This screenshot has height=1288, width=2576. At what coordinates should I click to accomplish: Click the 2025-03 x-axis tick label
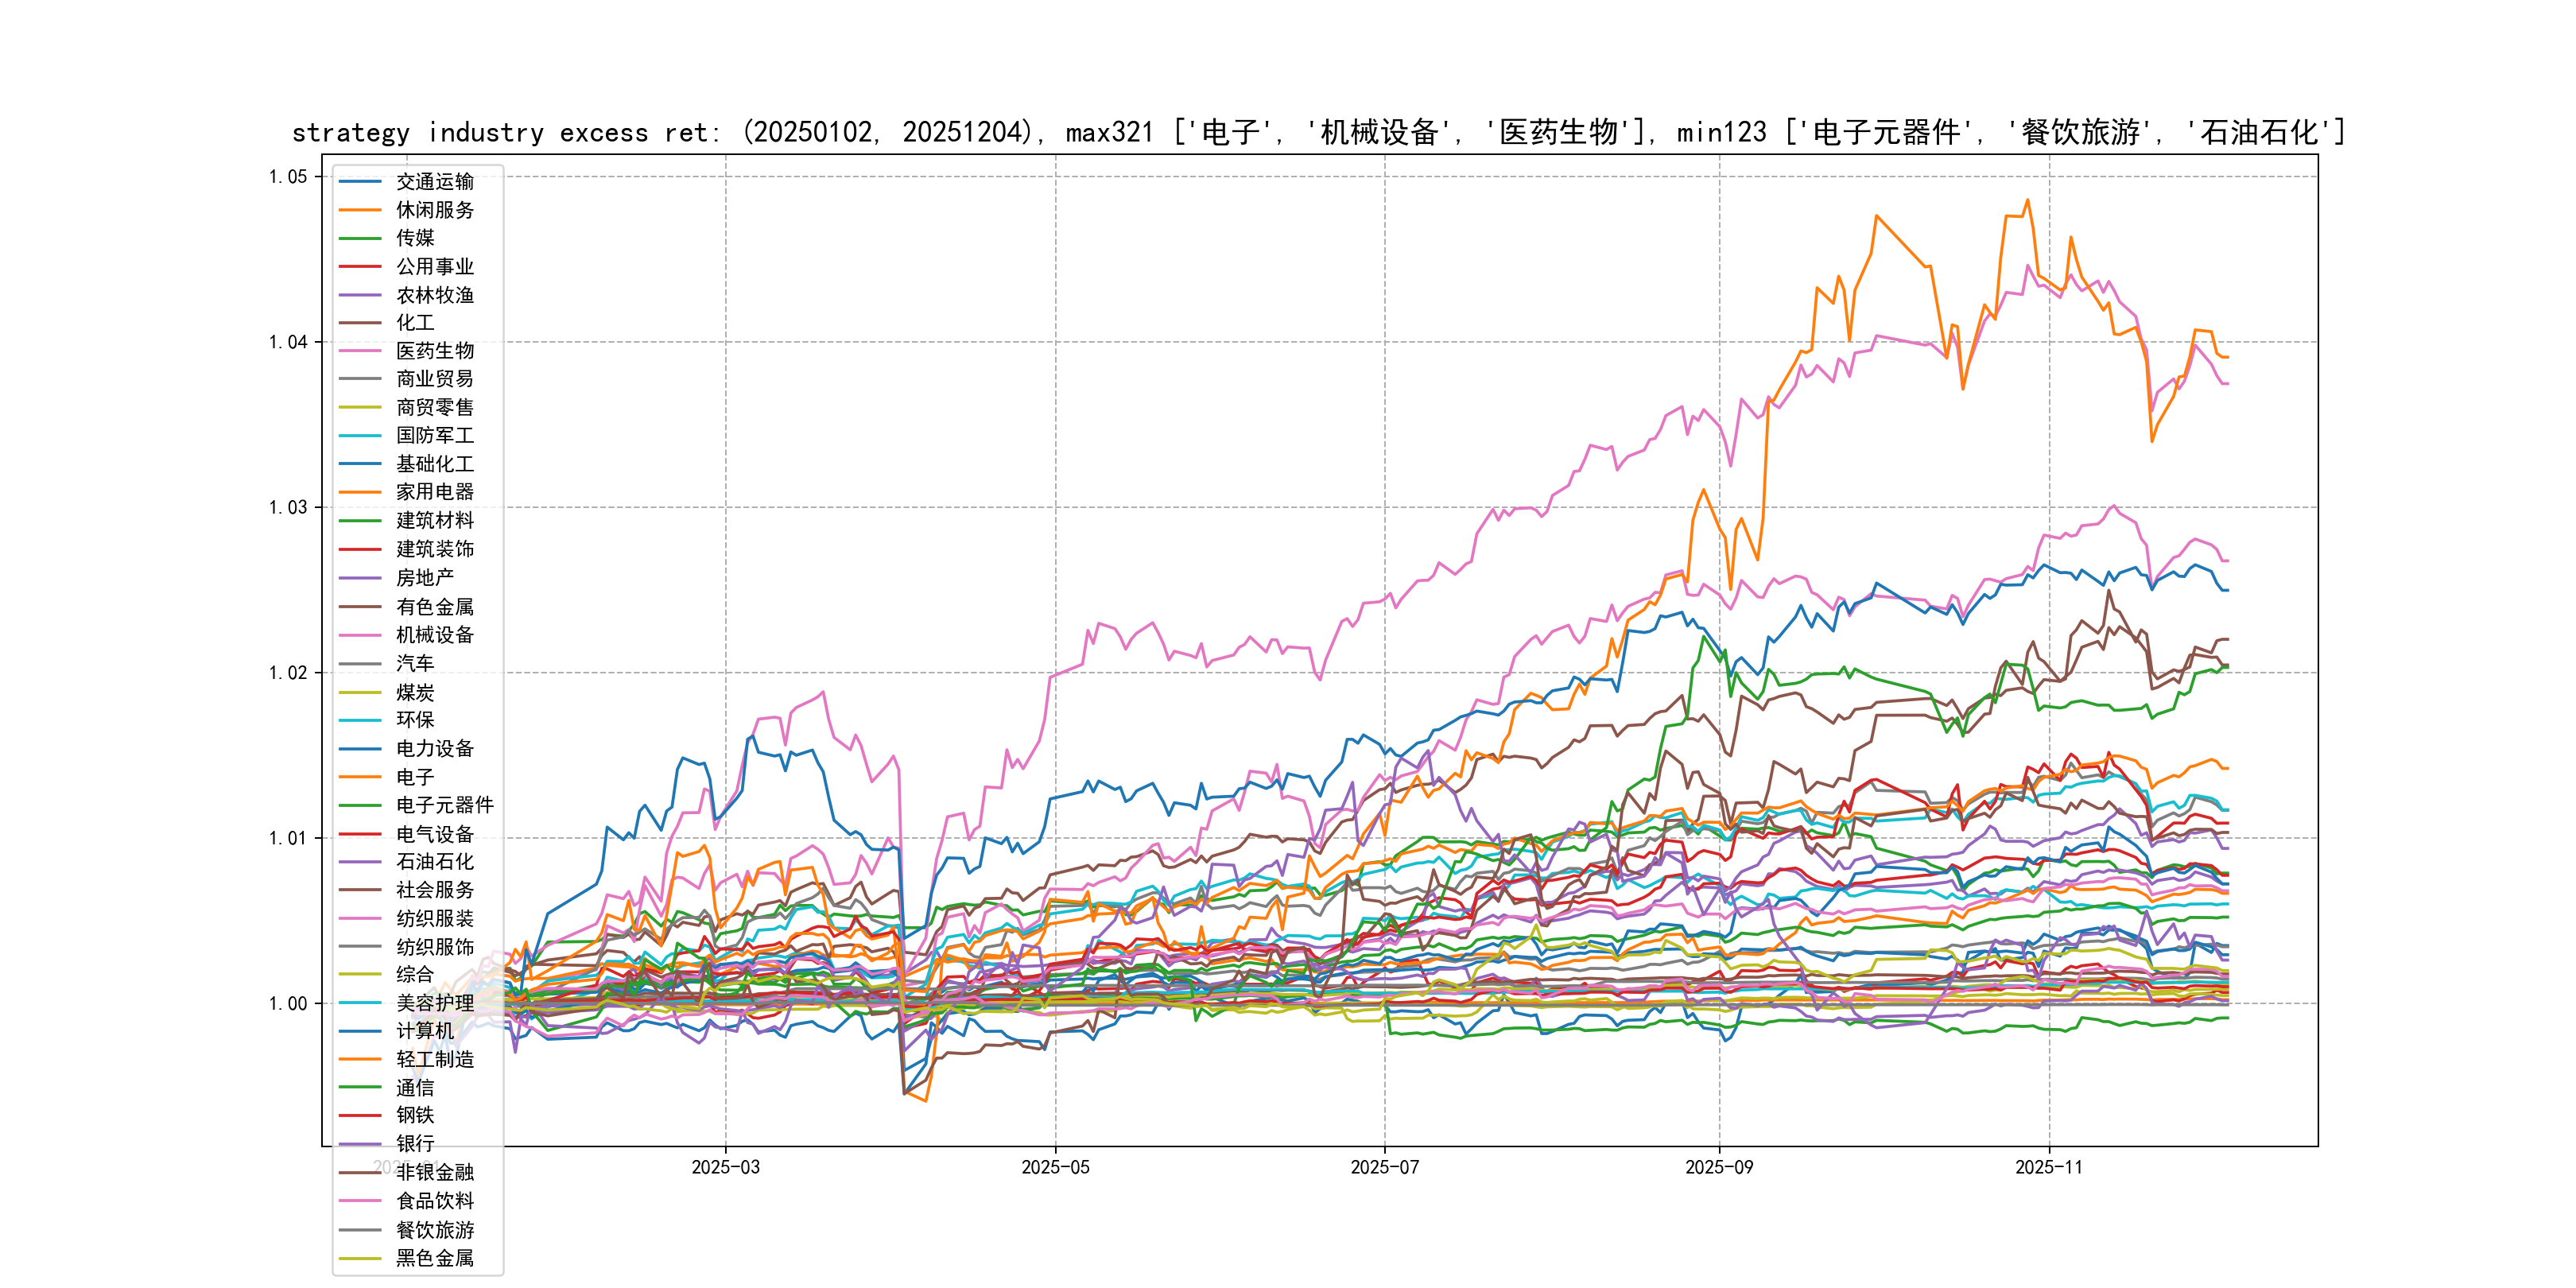(x=725, y=1168)
